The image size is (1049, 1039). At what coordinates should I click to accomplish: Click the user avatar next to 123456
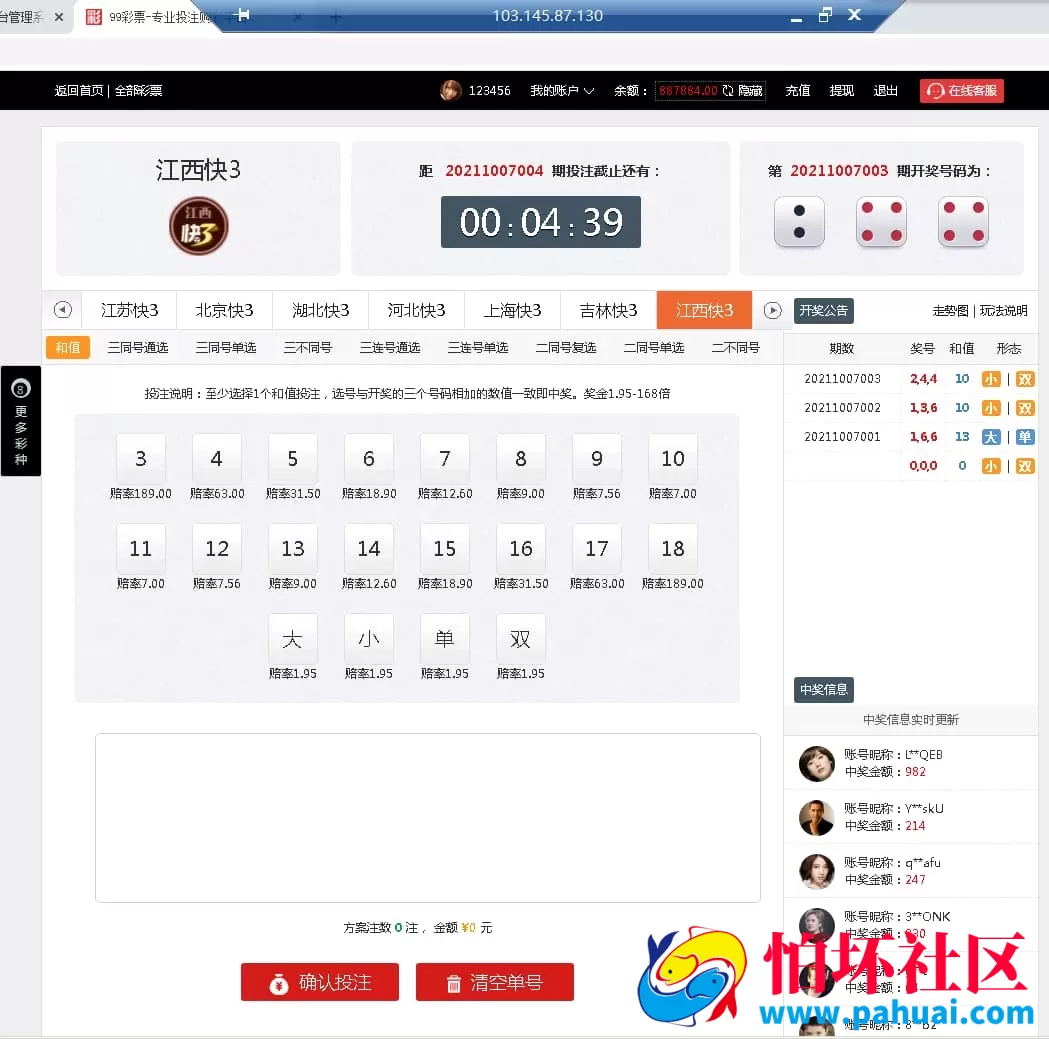click(x=450, y=90)
